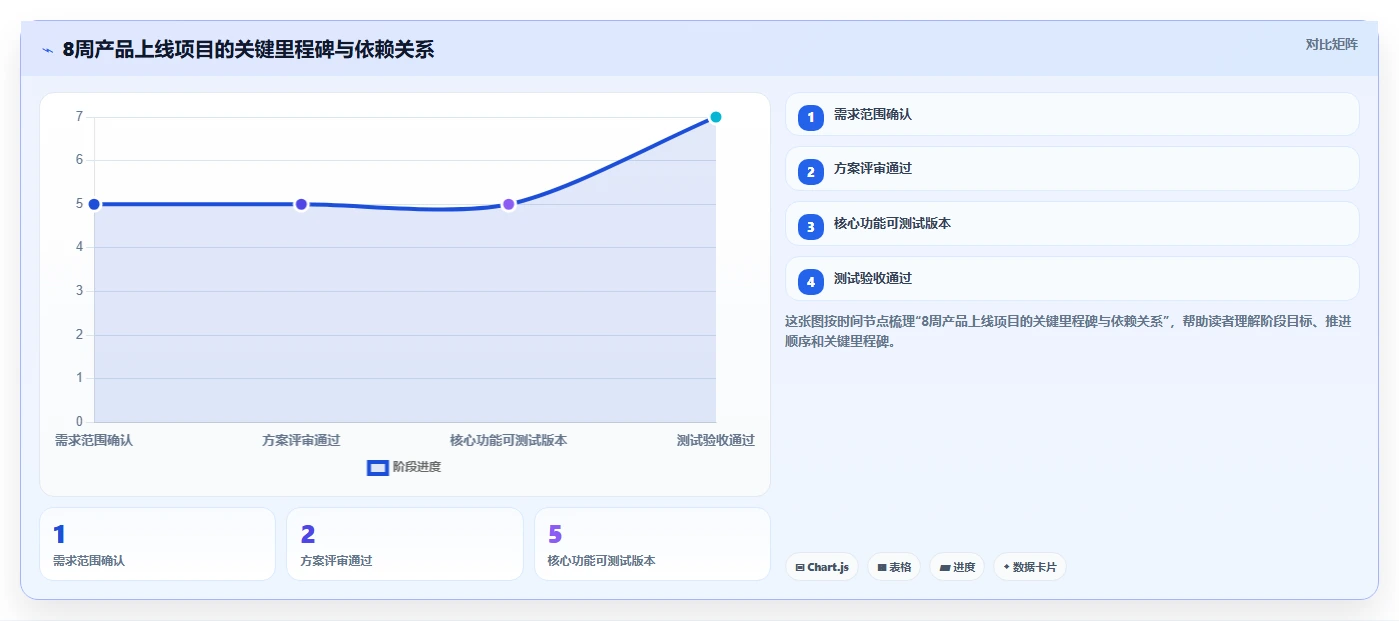This screenshot has width=1399, height=621.
Task: Open the 方案评审通过 milestone row
Action: point(1072,169)
